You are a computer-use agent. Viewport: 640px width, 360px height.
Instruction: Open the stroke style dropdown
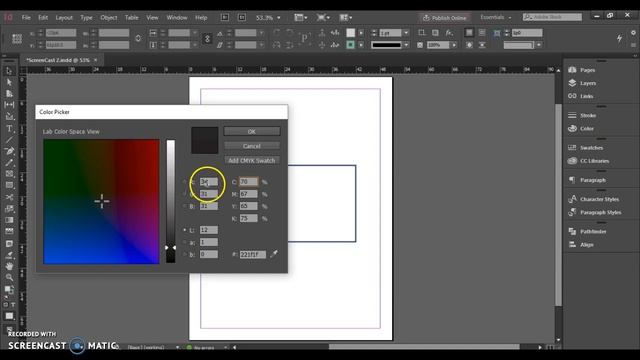click(x=406, y=45)
